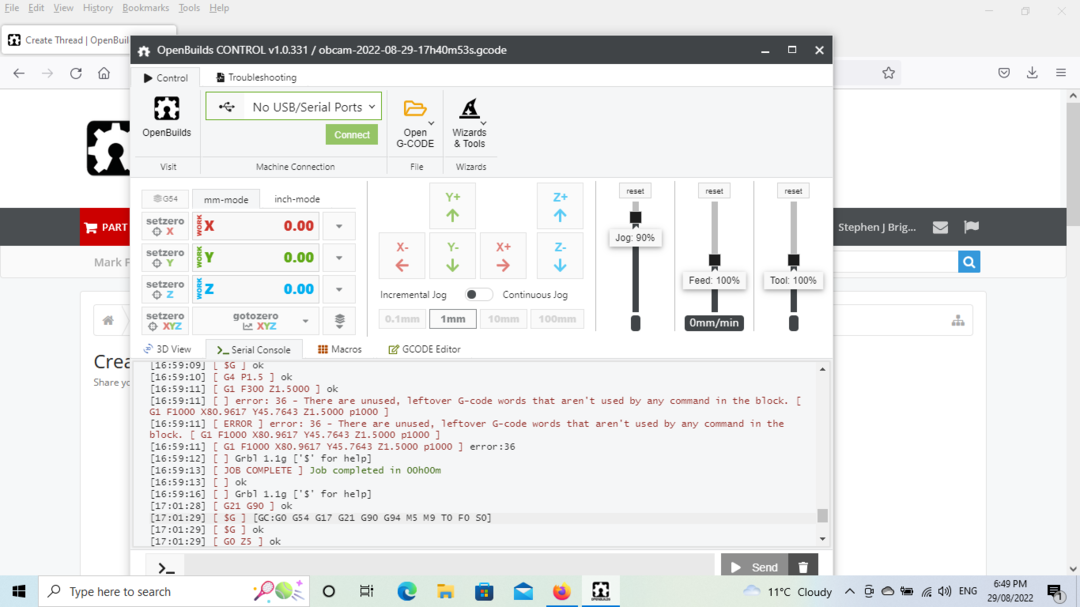The height and width of the screenshot is (607, 1080).
Task: Expand the gotozero XYZ dropdown arrow
Action: (305, 321)
